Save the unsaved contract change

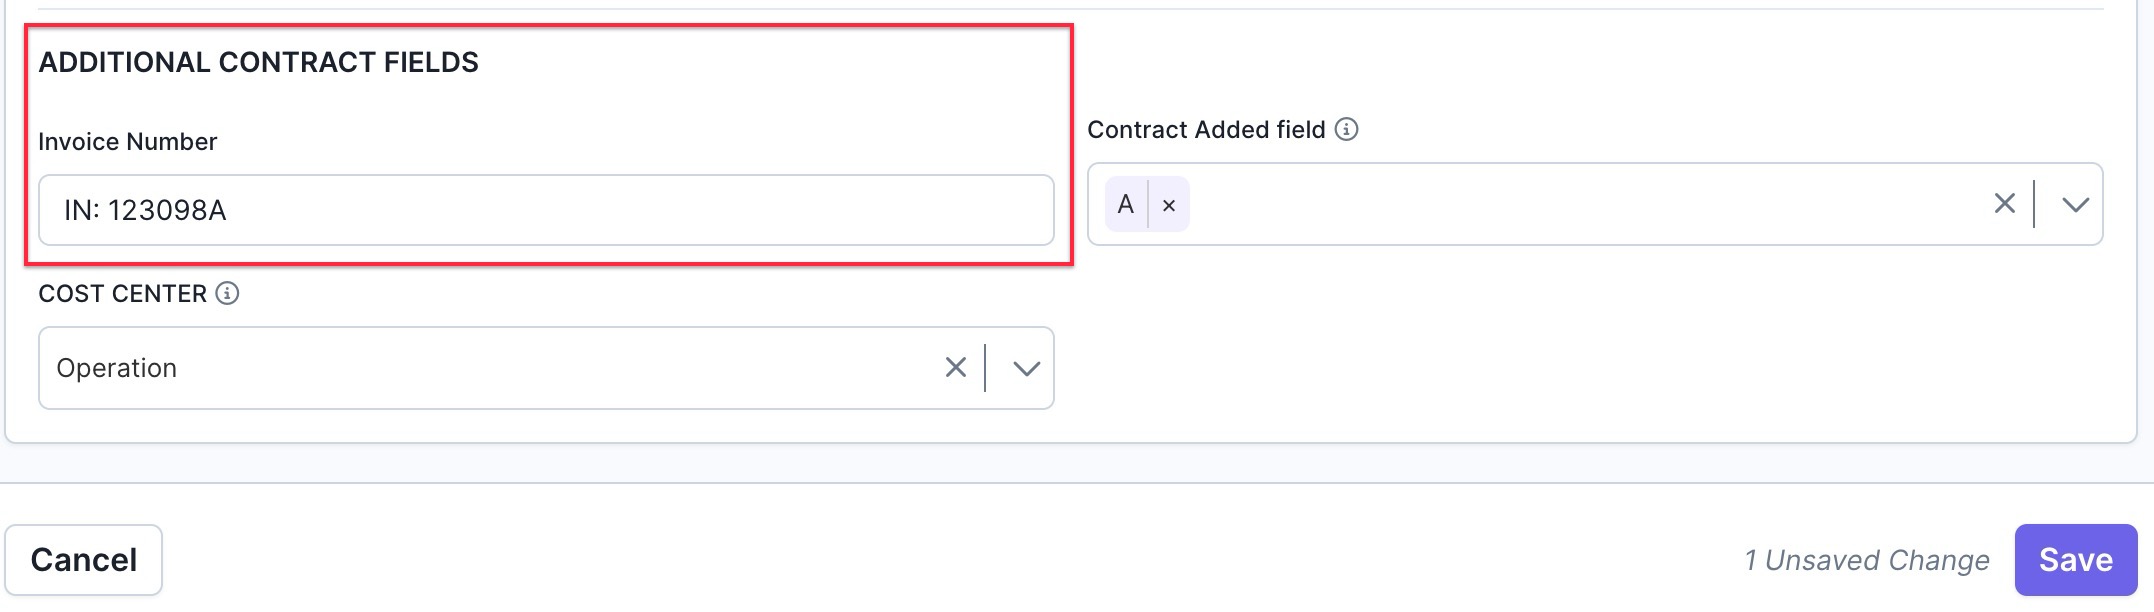point(2075,560)
